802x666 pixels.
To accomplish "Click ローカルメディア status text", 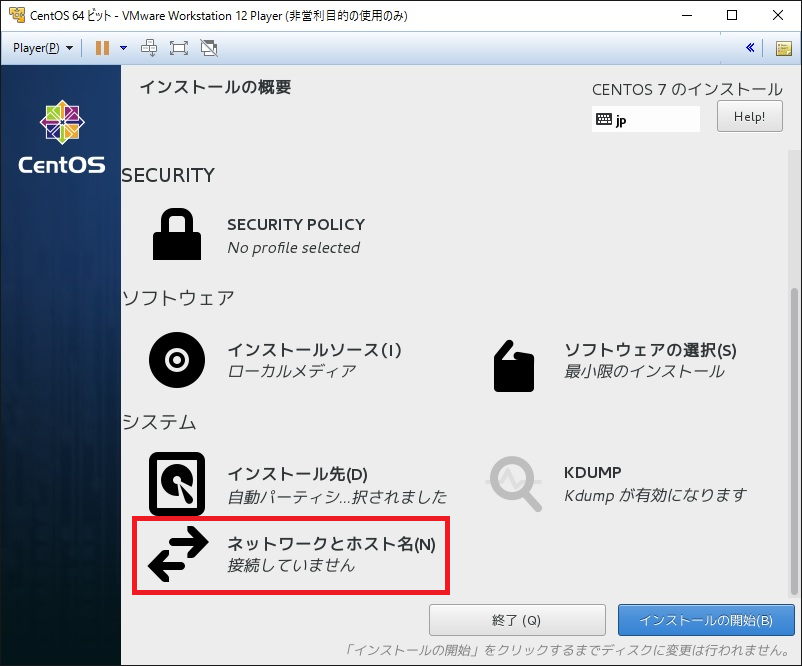I will click(292, 371).
